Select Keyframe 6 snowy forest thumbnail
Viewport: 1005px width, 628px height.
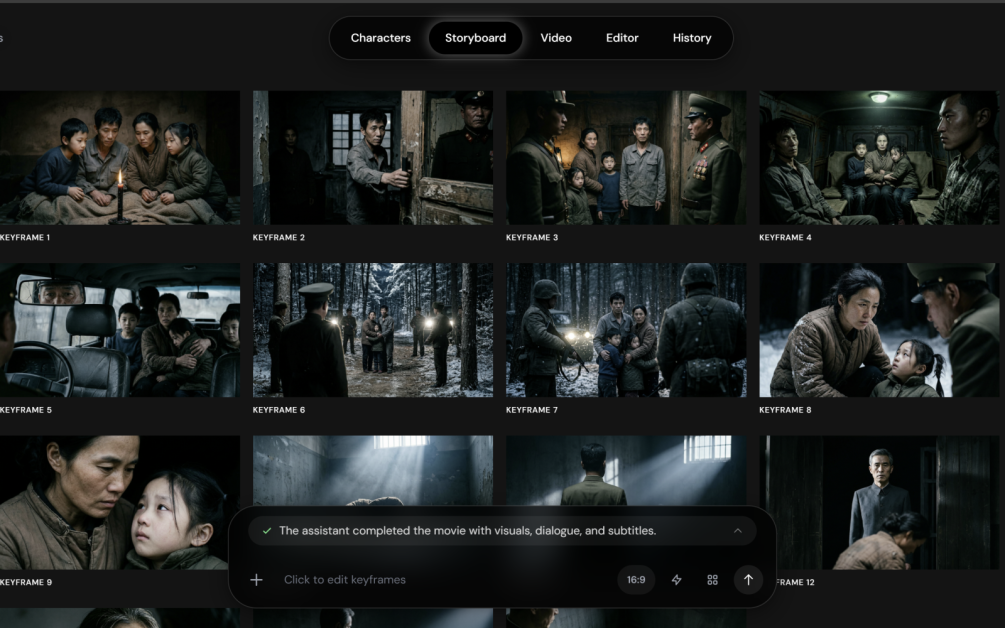point(372,330)
